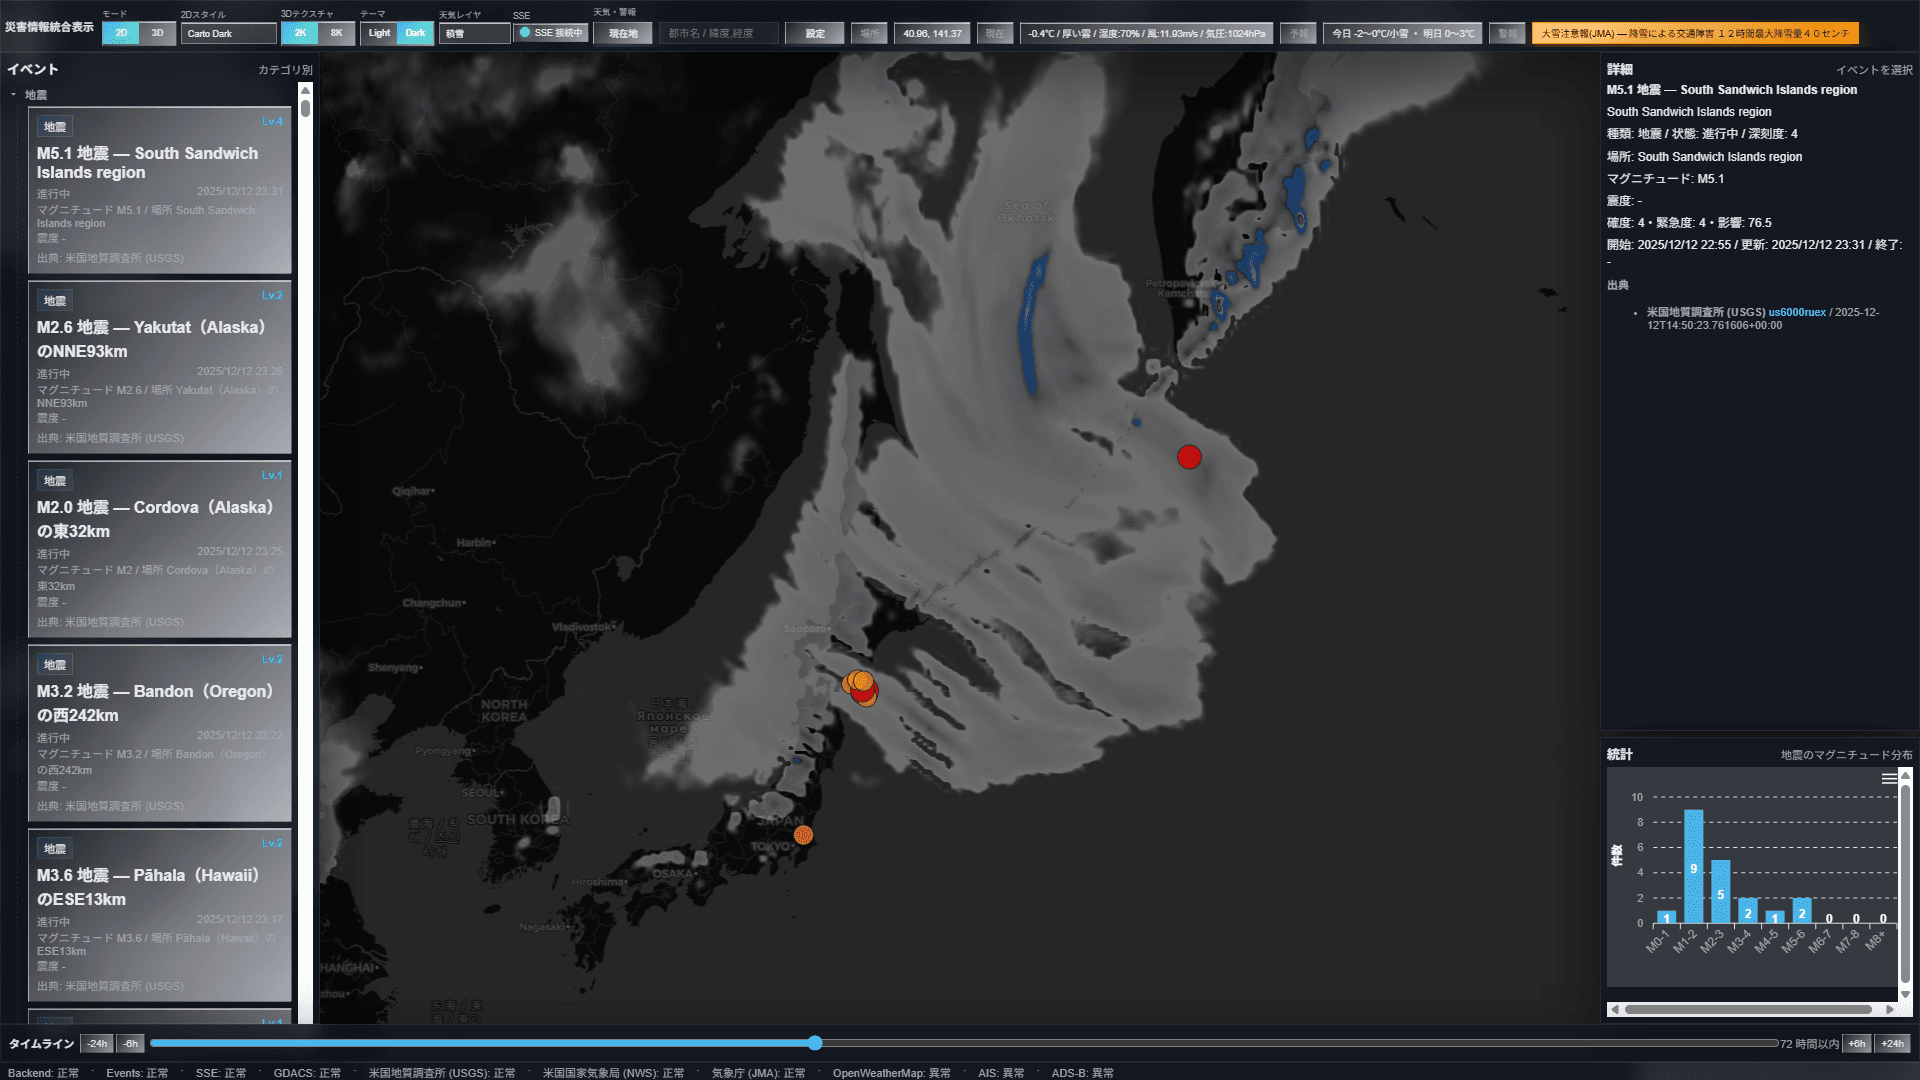Switch theme to Light
The height and width of the screenshot is (1080, 1920).
(379, 33)
